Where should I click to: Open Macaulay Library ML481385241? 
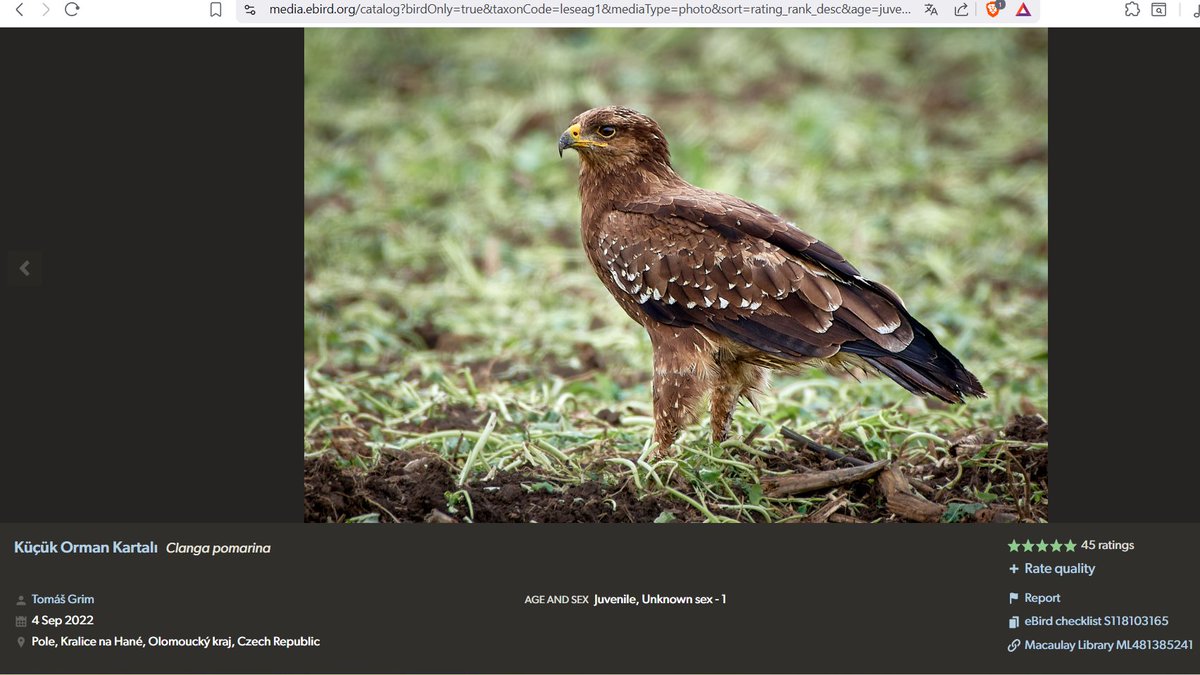tap(1098, 644)
